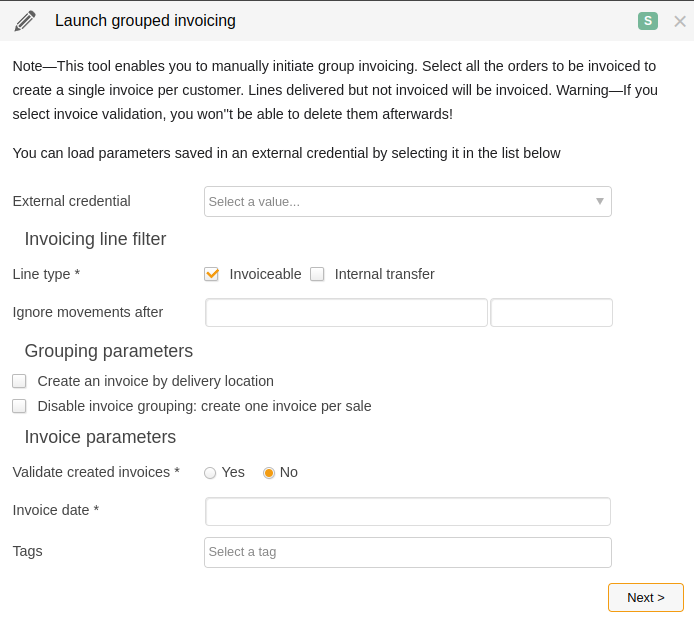This screenshot has width=694, height=623.
Task: Click the green S badge icon
Action: pos(648,21)
